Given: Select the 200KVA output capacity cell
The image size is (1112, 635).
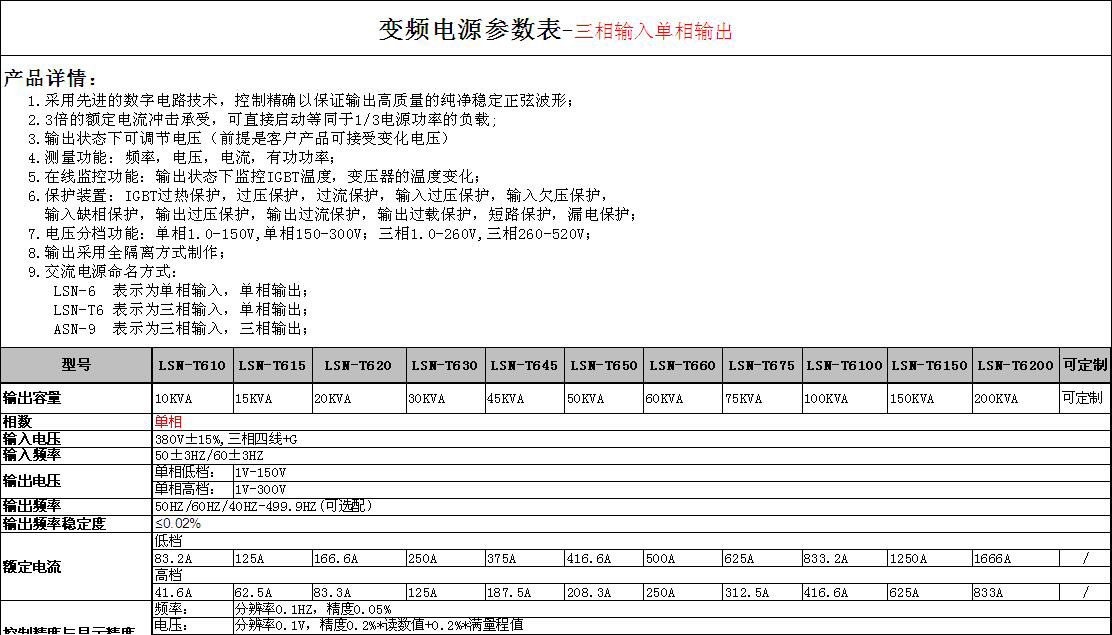Looking at the screenshot, I should coord(1015,398).
